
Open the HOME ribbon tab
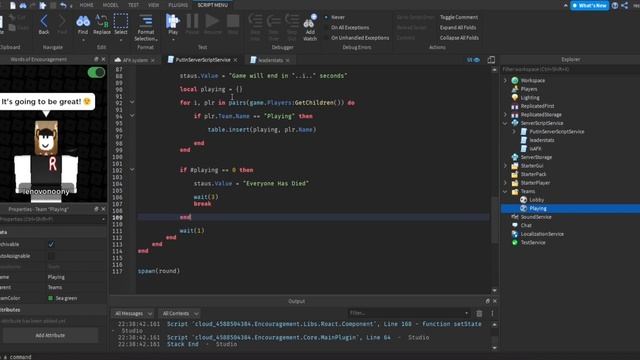87,5
